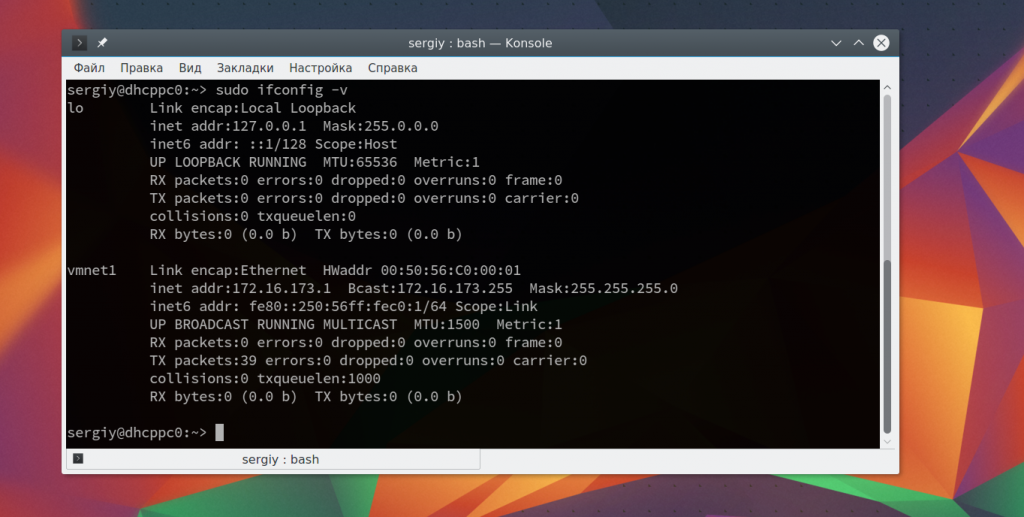Click the terminal icon in the bash tab

pyautogui.click(x=78, y=459)
